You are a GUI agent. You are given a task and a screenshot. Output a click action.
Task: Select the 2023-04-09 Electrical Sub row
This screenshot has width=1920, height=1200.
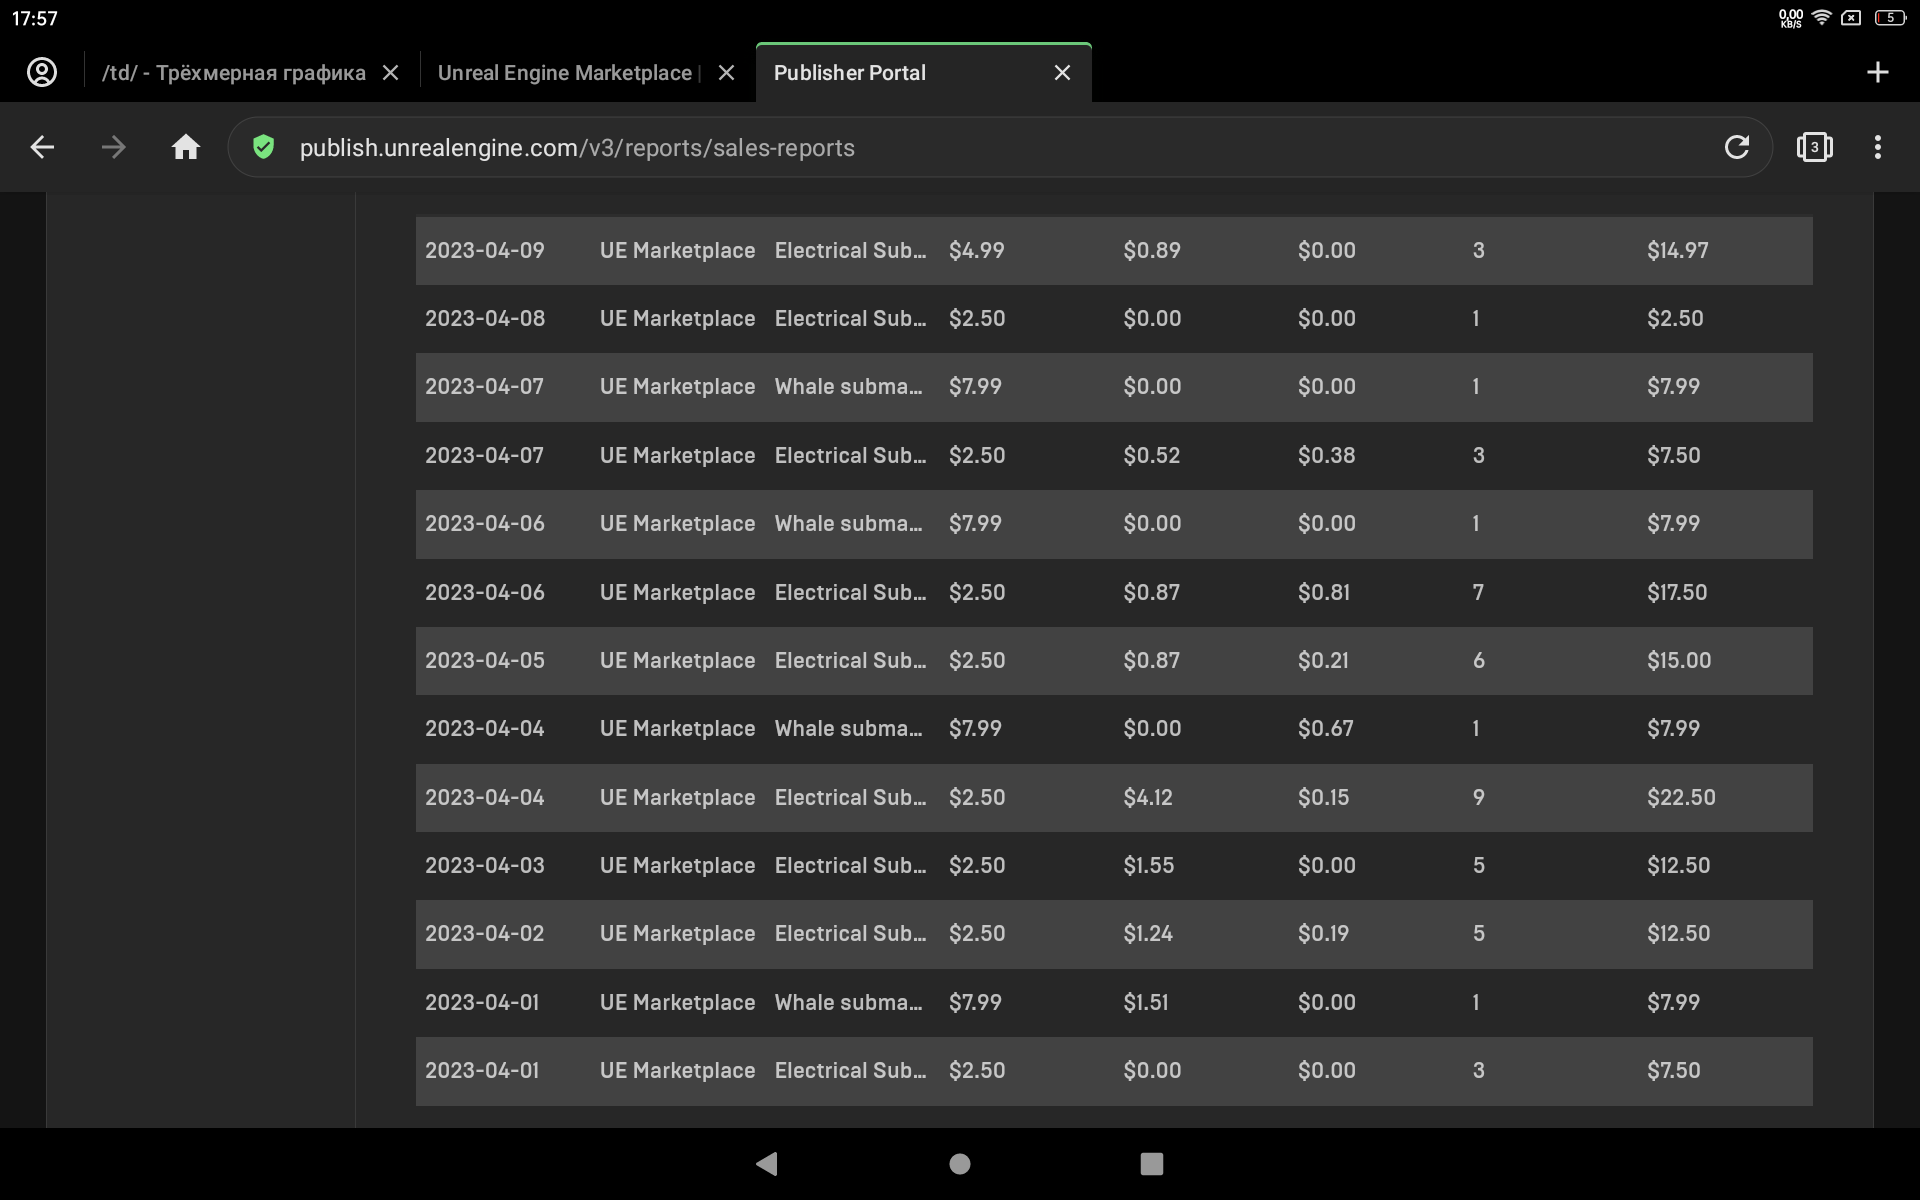[x=1113, y=251]
